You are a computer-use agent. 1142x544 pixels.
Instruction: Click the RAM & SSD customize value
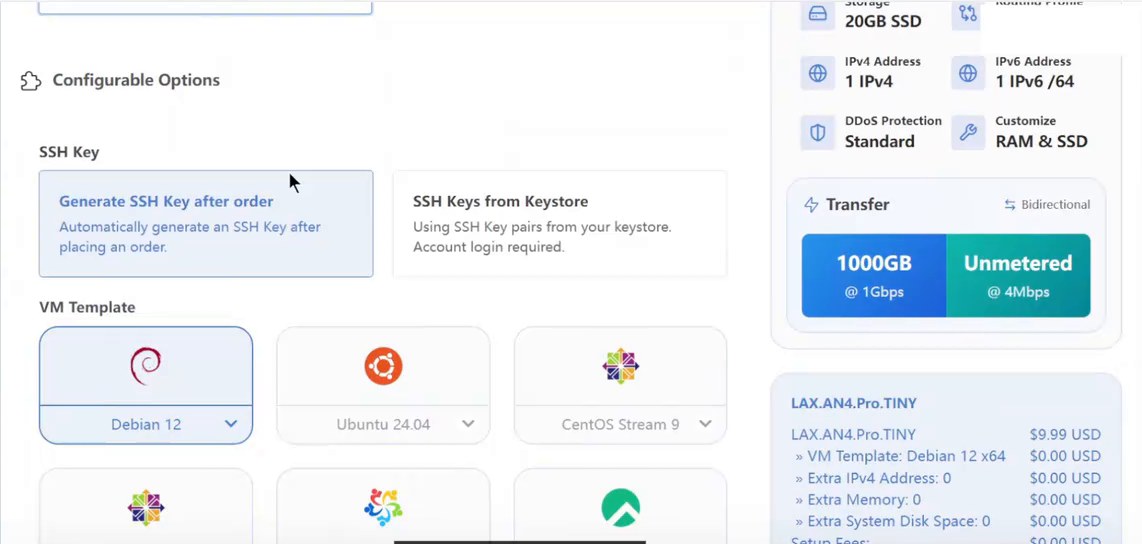1041,141
